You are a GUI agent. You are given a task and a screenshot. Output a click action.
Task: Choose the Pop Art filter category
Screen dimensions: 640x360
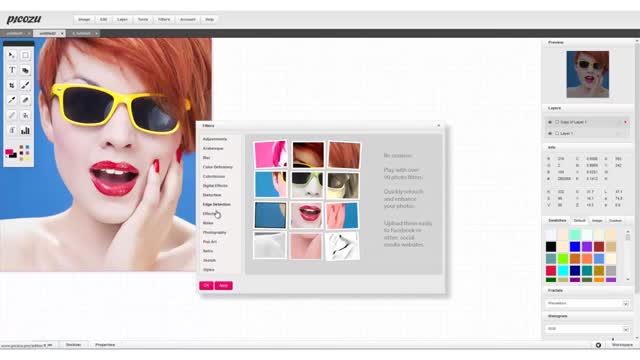210,242
